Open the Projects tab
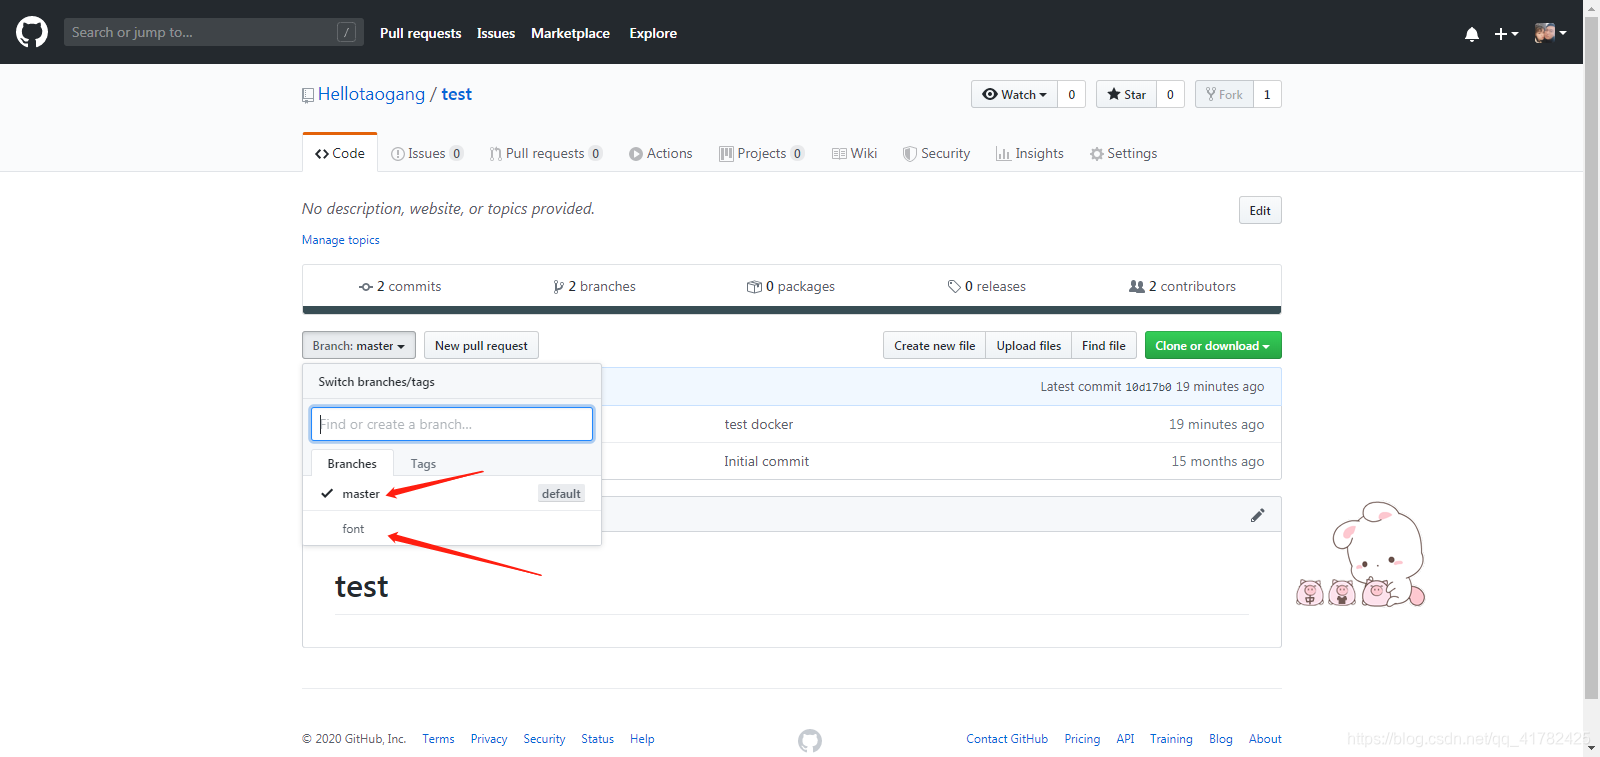The height and width of the screenshot is (757, 1600). (x=762, y=153)
